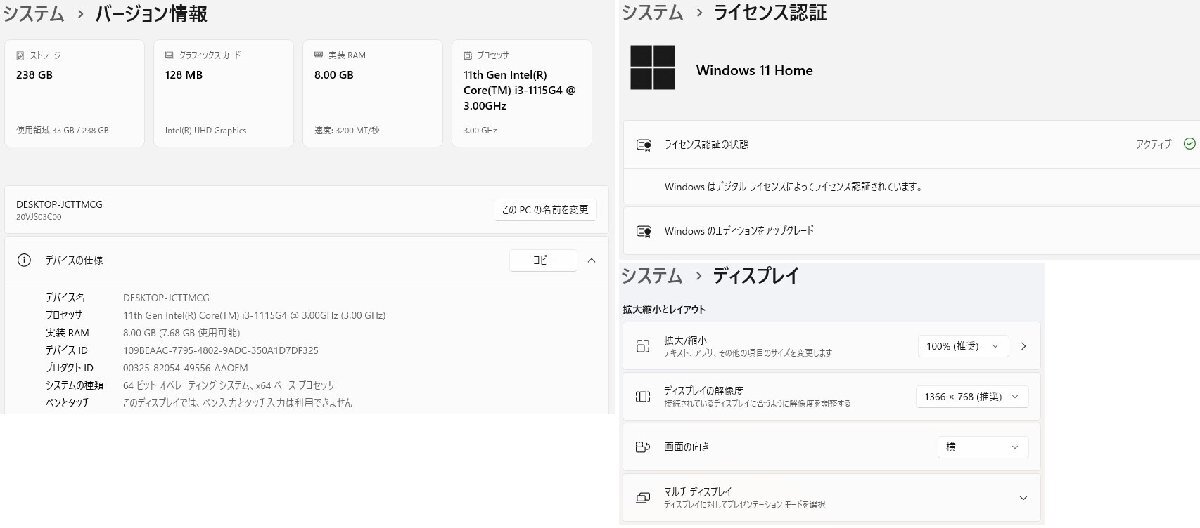Image resolution: width=1200 pixels, height=528 pixels.
Task: Click the green active checkmark icon
Action: click(1189, 144)
